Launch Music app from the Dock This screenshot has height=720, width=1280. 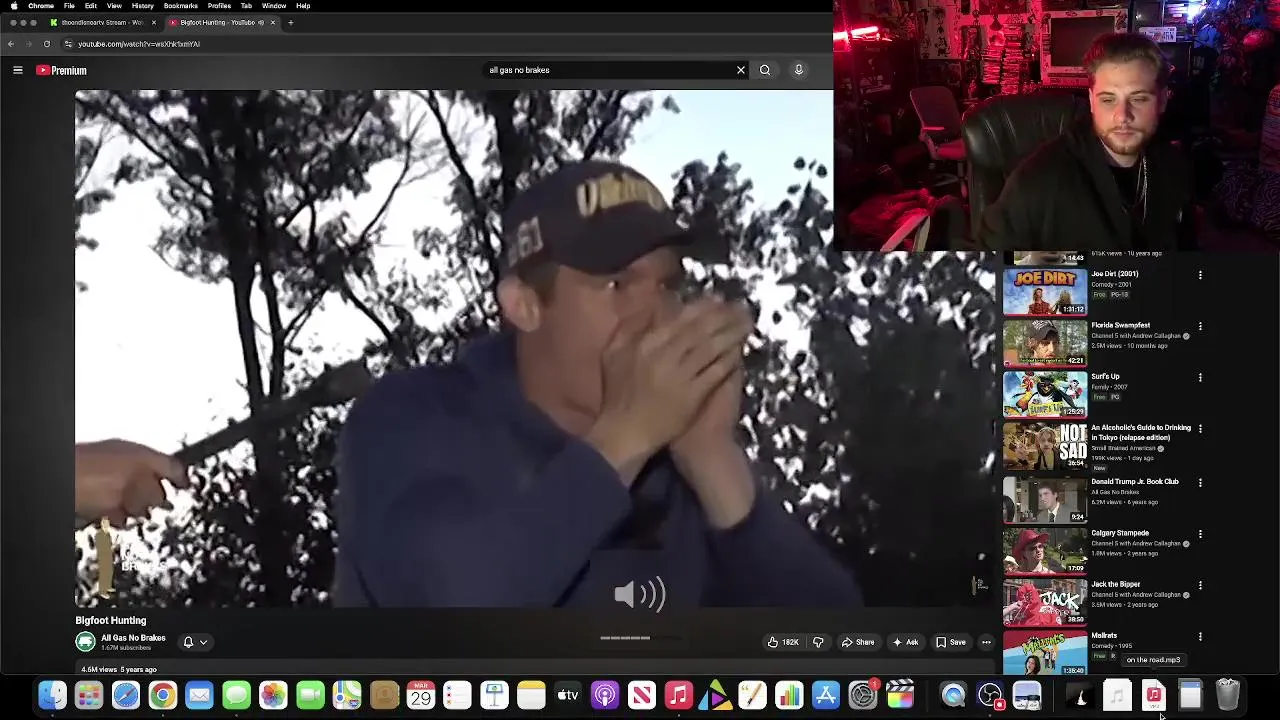(x=678, y=694)
